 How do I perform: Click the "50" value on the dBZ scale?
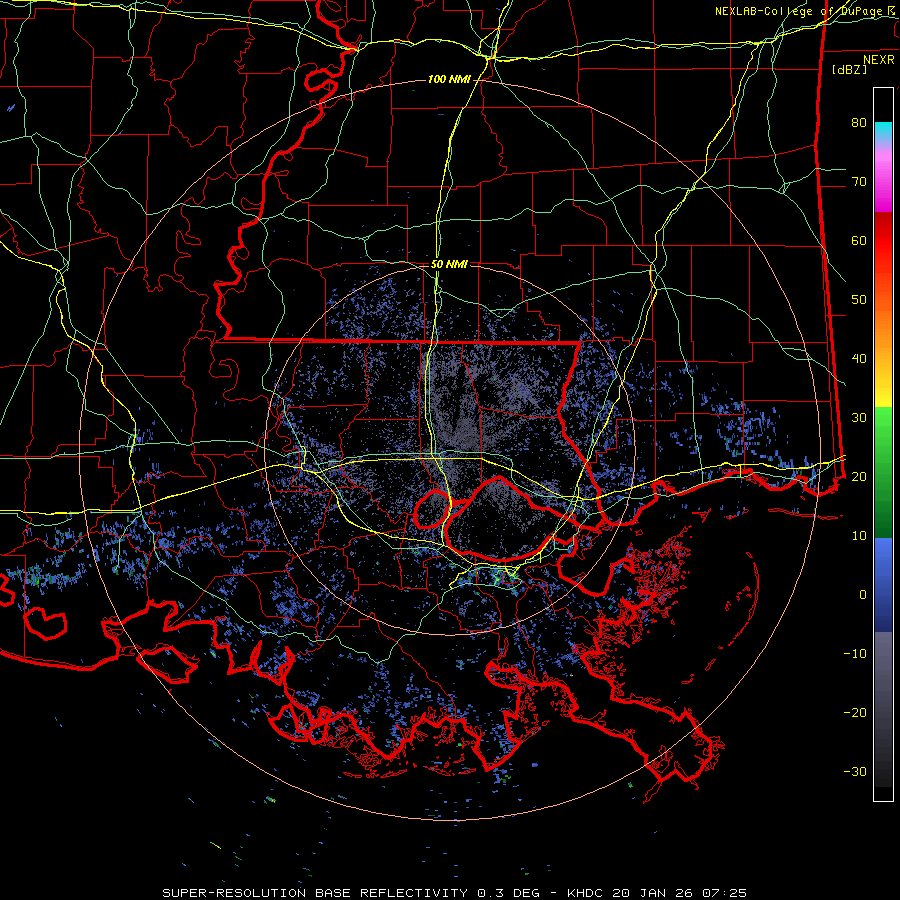tap(859, 300)
